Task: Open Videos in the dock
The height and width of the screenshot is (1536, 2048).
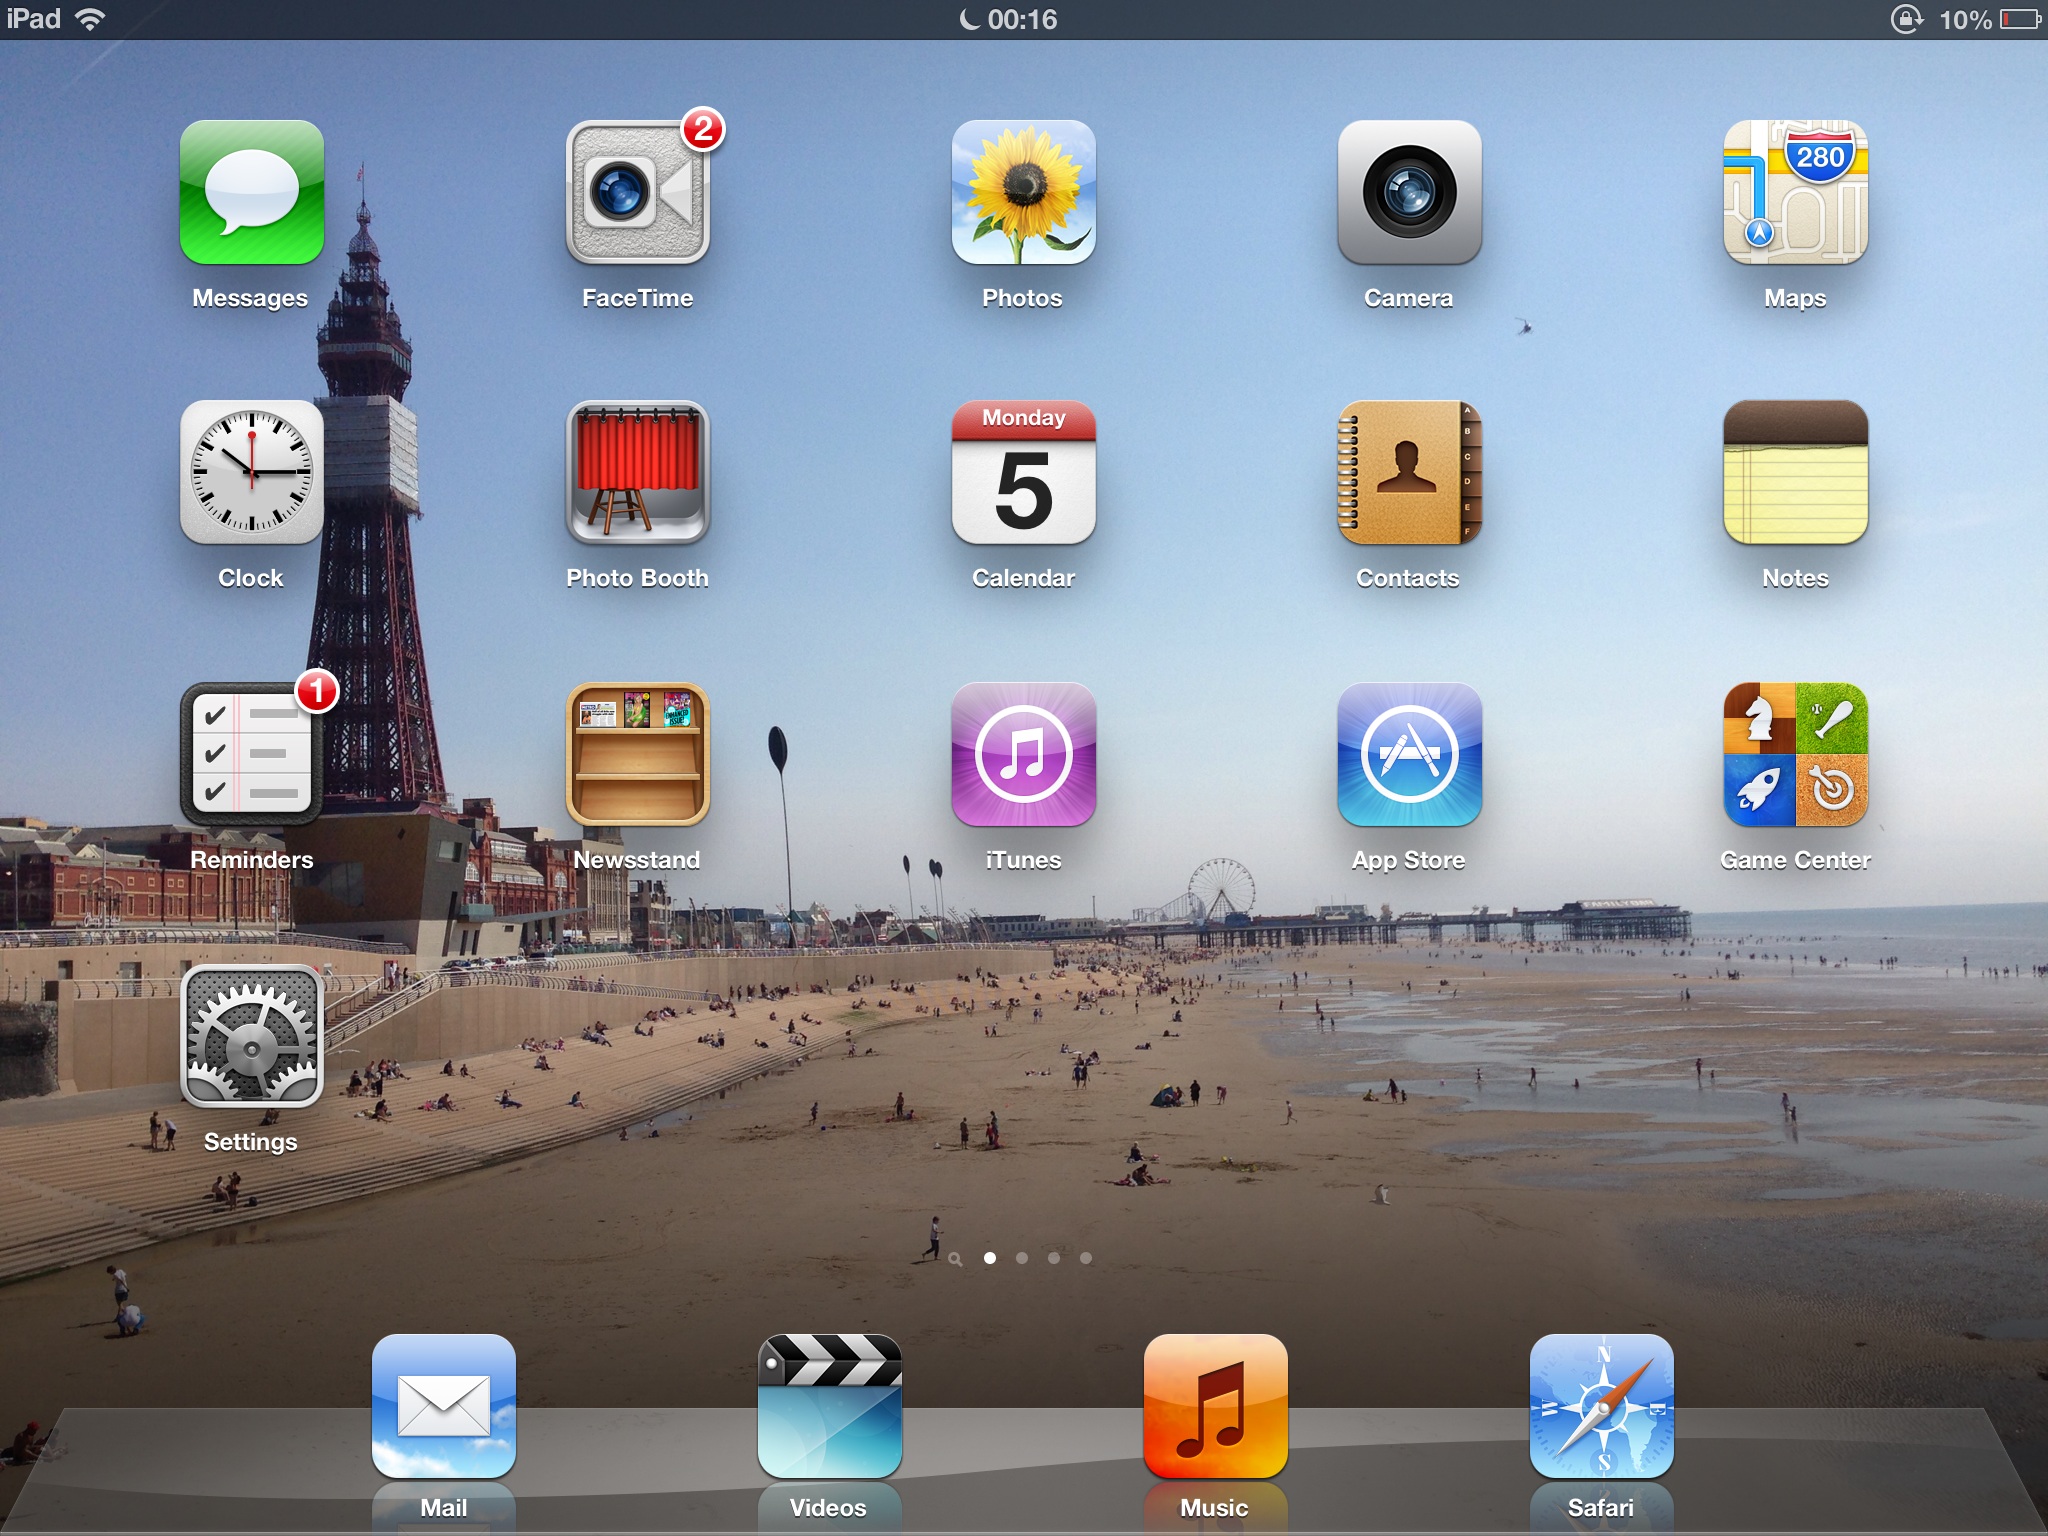Action: [830, 1406]
